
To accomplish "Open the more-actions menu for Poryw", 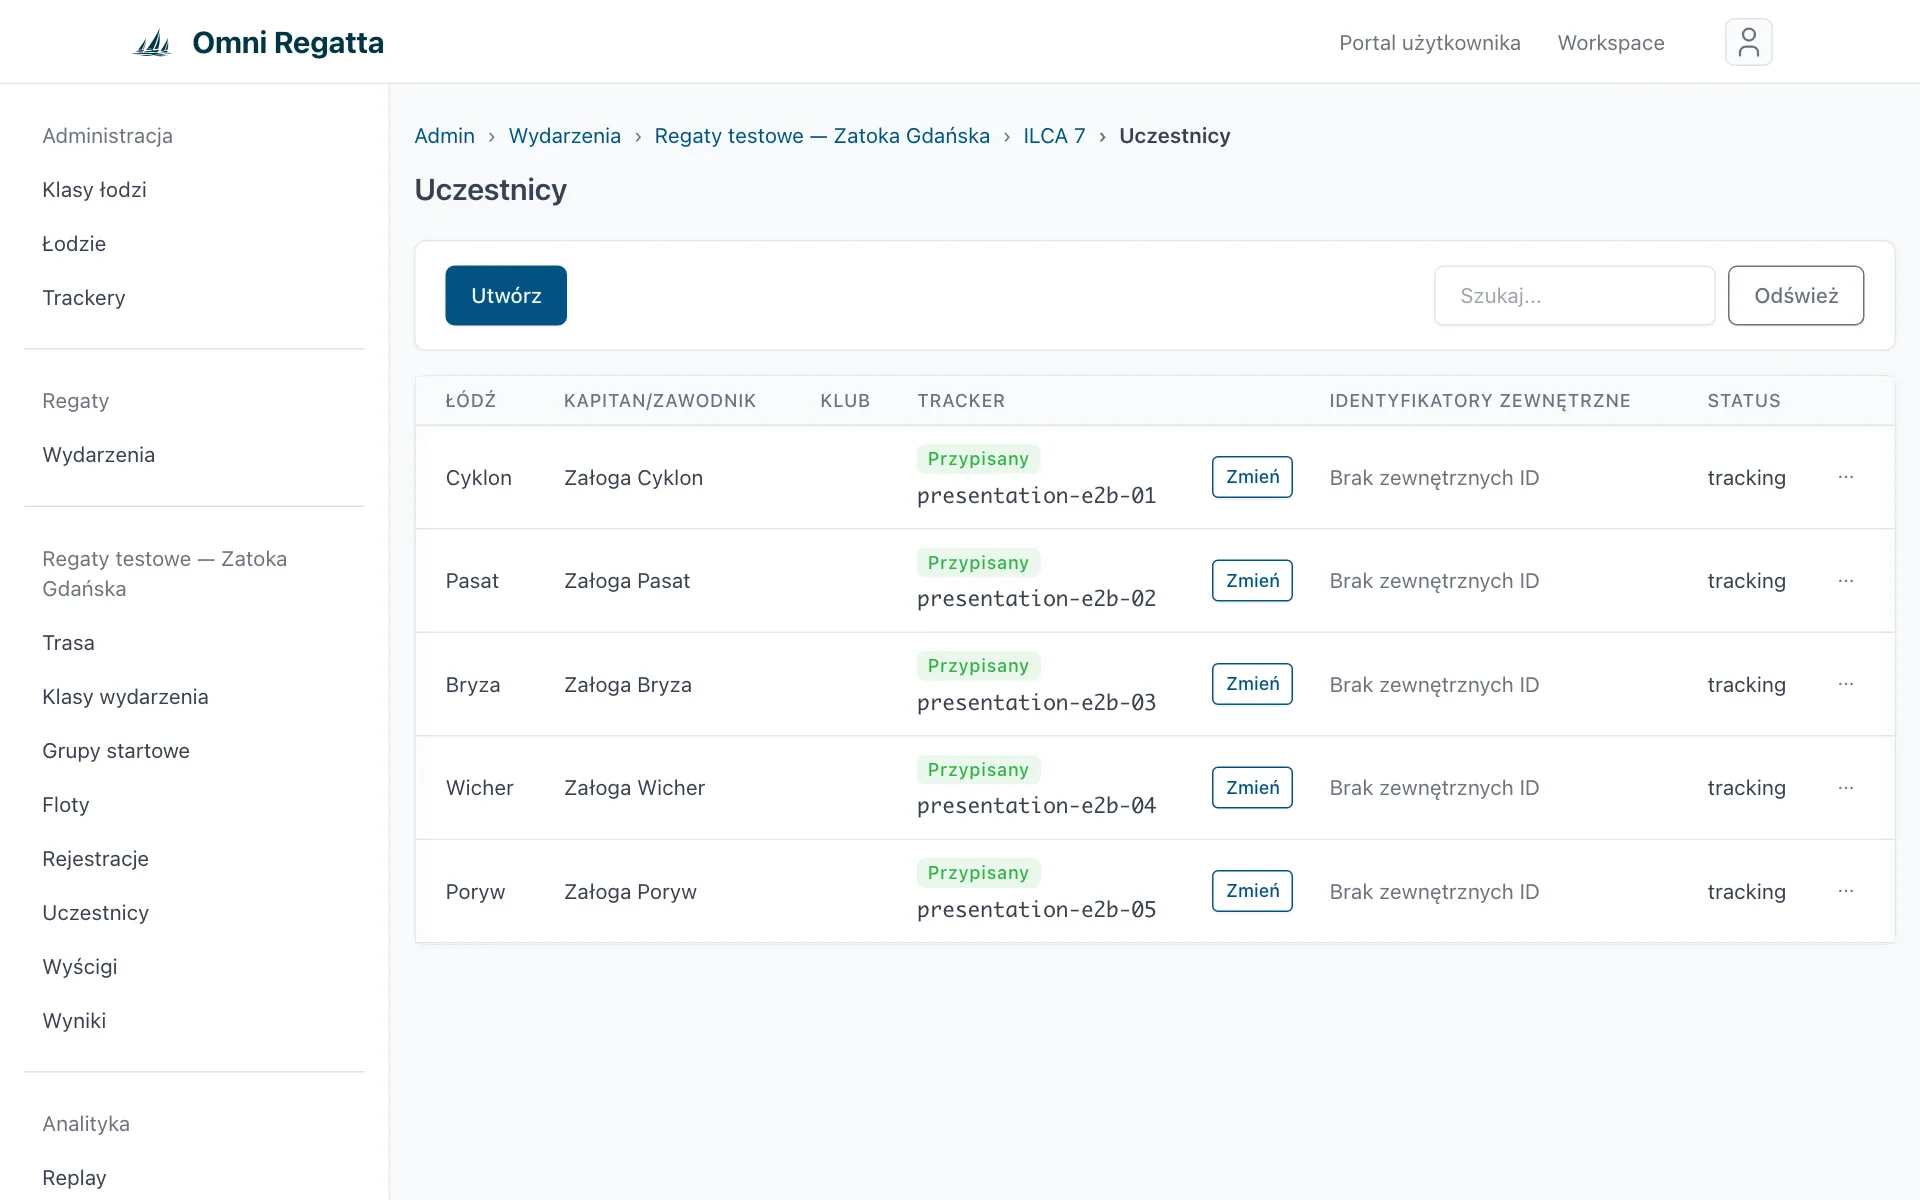I will 1846,891.
